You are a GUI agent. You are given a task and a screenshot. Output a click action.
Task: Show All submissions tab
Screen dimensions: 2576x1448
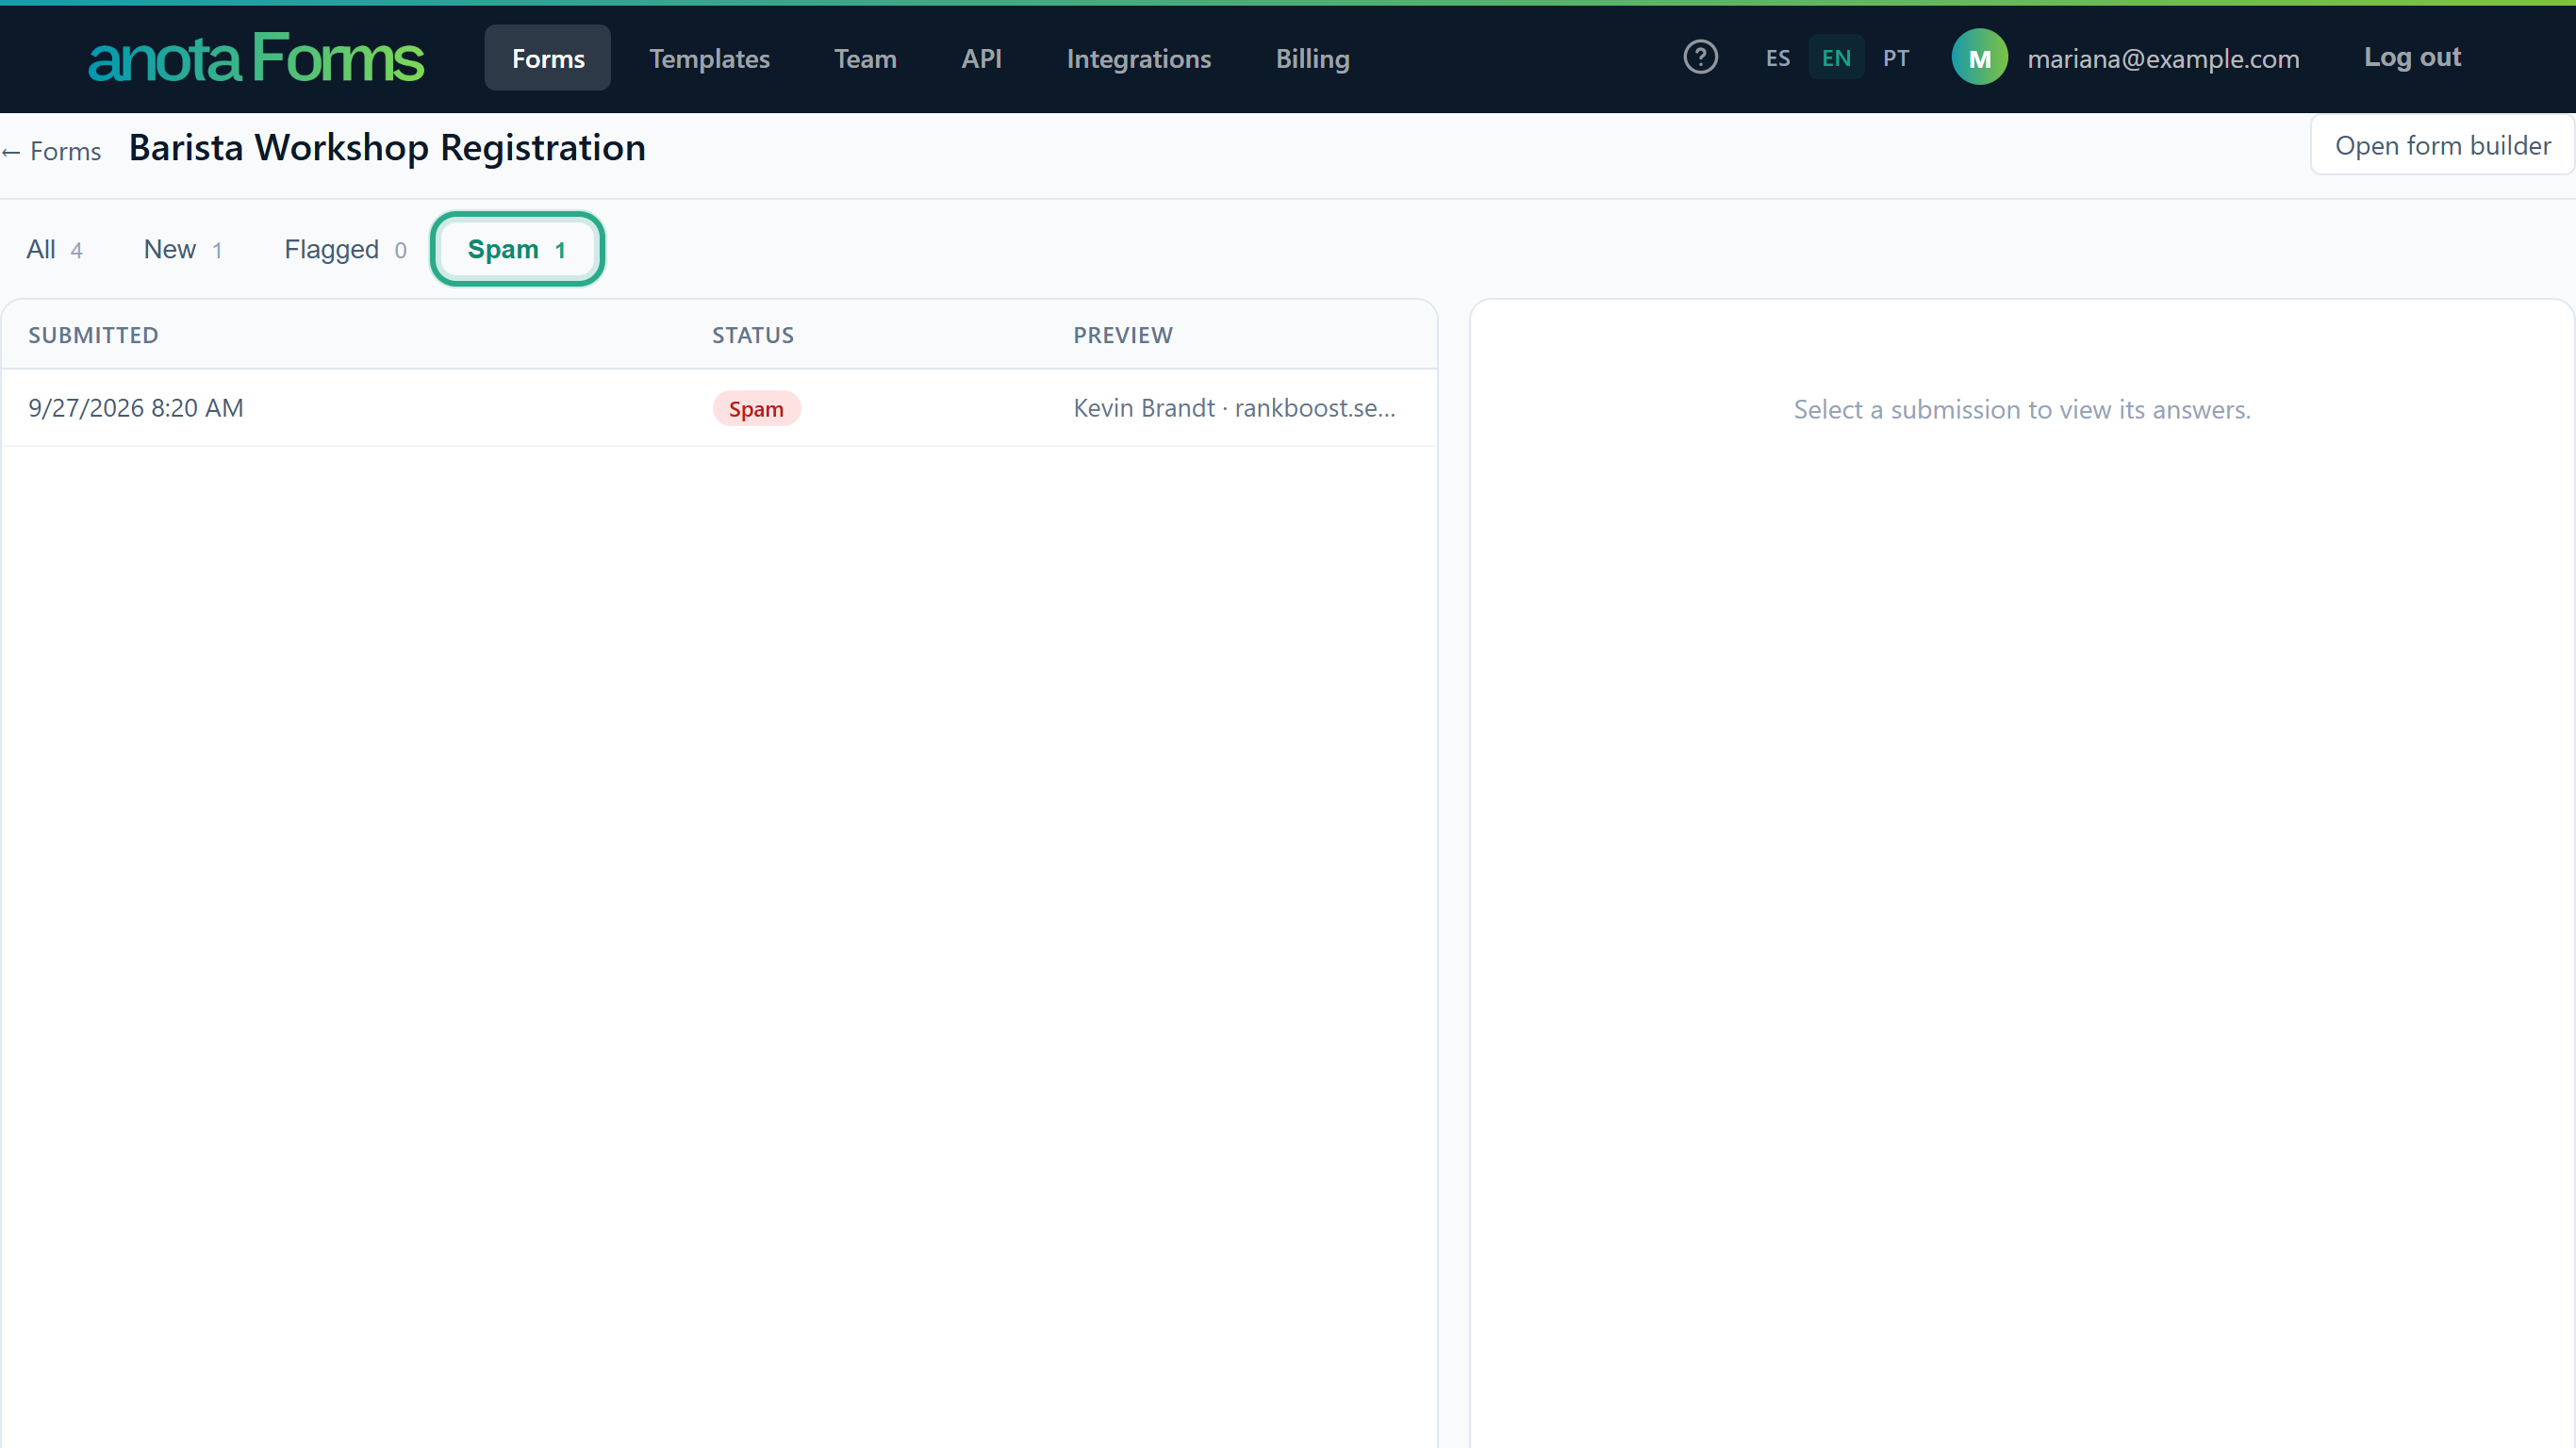coord(54,249)
